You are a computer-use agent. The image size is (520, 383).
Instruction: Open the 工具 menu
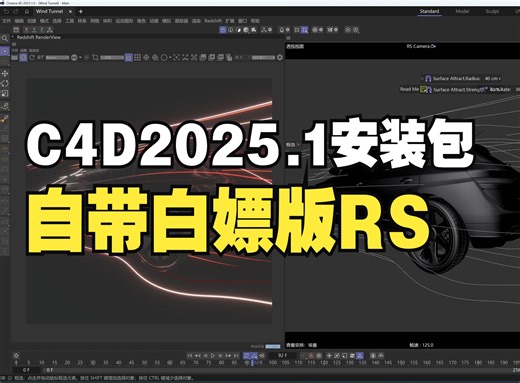69,21
